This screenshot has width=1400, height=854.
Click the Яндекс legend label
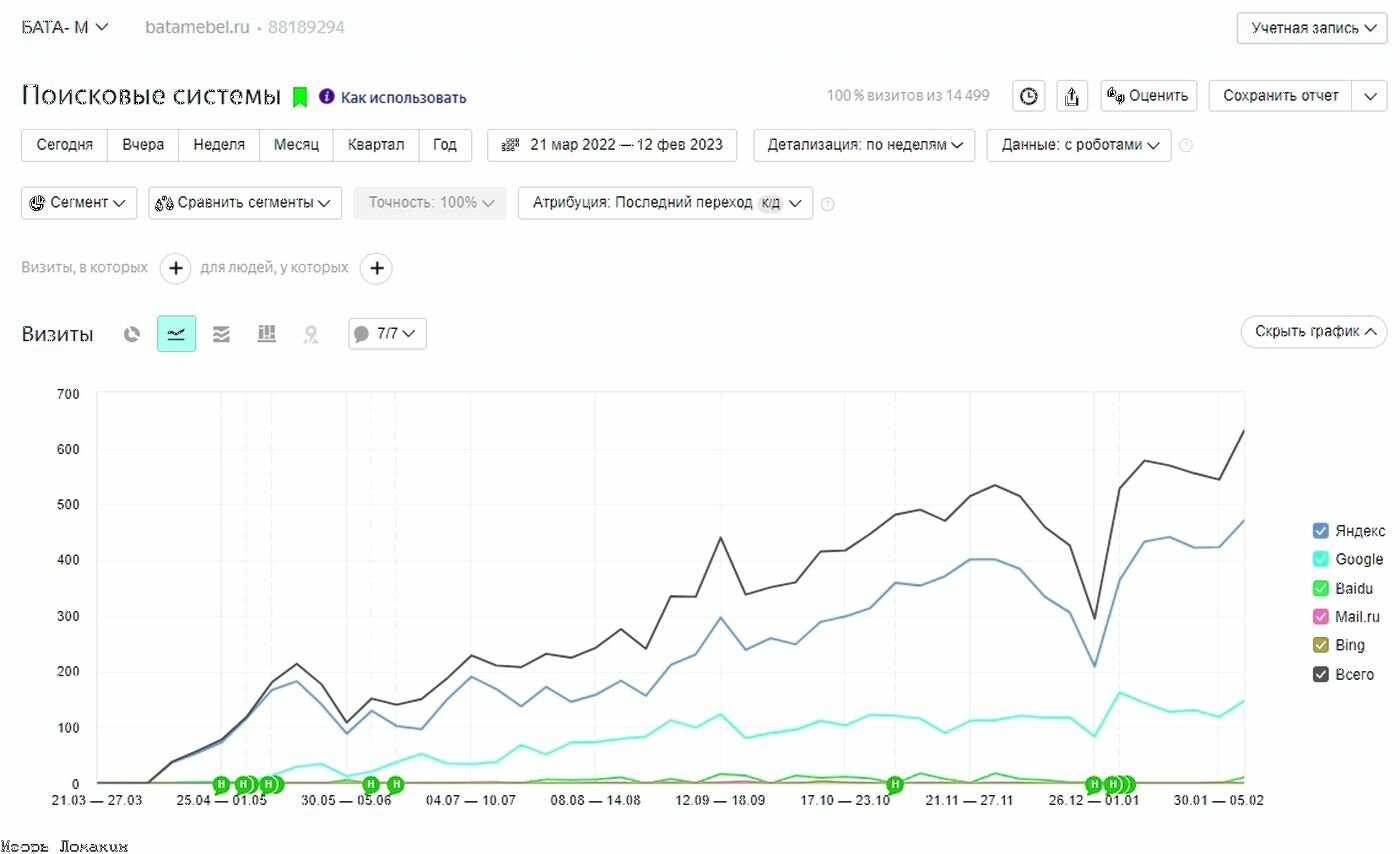[x=1360, y=531]
